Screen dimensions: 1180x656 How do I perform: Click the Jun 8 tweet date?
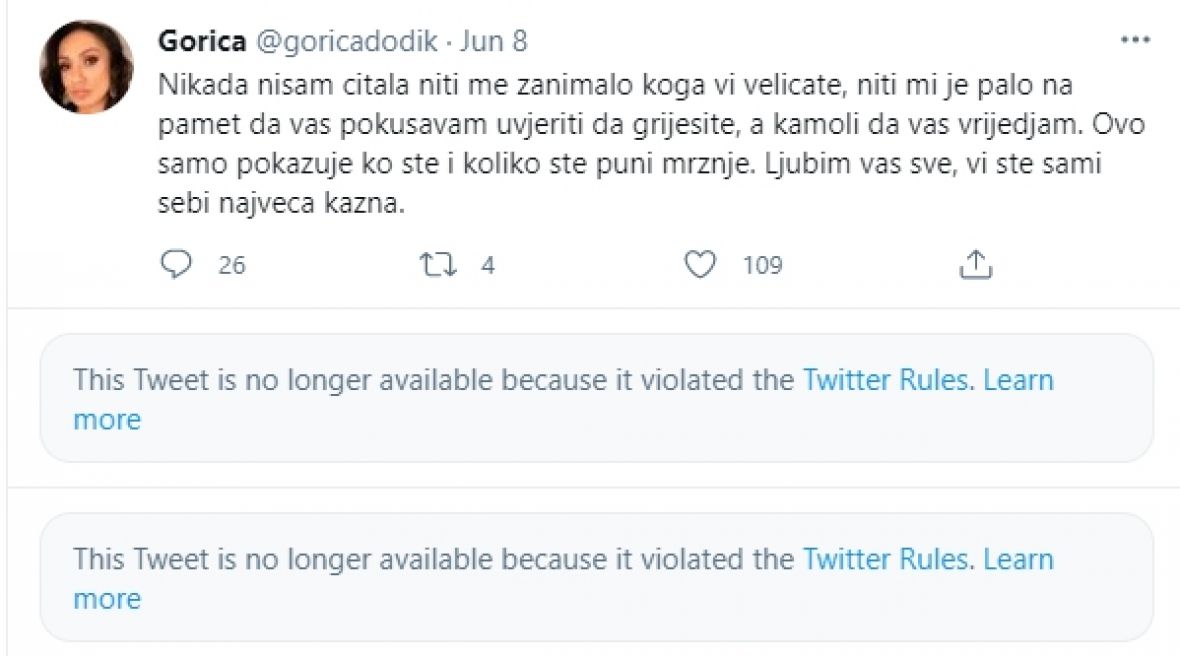click(493, 41)
